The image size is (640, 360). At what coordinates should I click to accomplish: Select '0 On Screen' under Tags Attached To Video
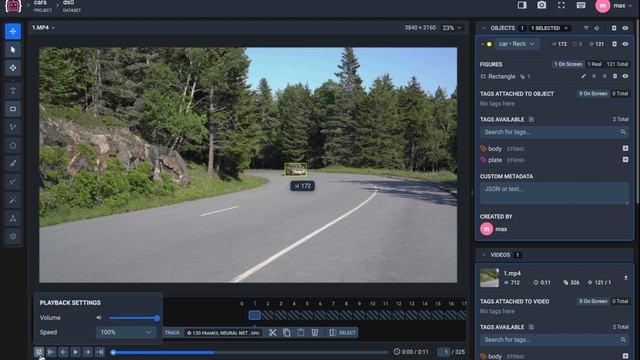tap(593, 302)
